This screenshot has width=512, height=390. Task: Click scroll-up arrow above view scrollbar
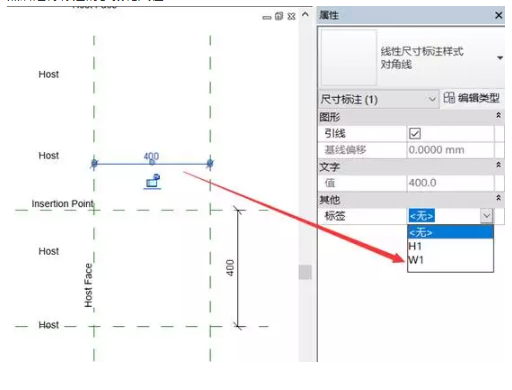click(x=305, y=15)
